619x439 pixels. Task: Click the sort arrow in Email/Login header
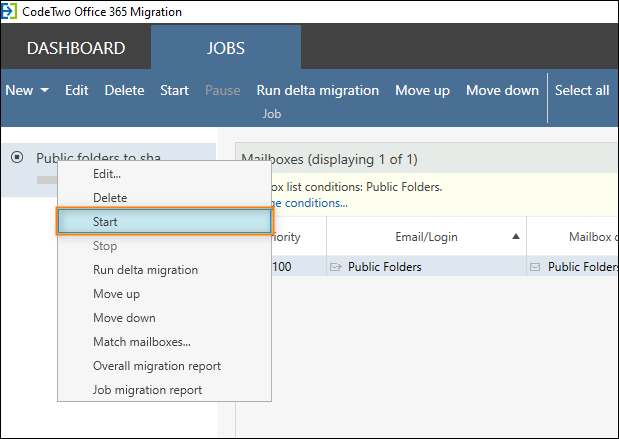point(516,236)
